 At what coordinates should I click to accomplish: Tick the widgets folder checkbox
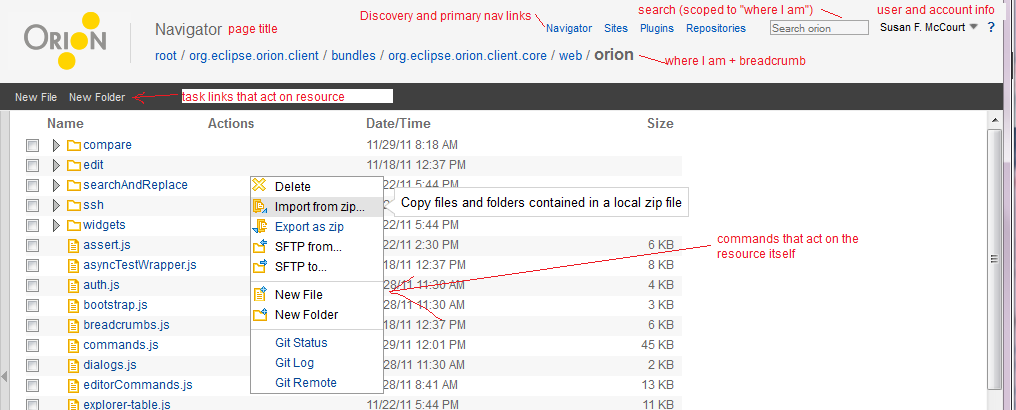point(32,226)
